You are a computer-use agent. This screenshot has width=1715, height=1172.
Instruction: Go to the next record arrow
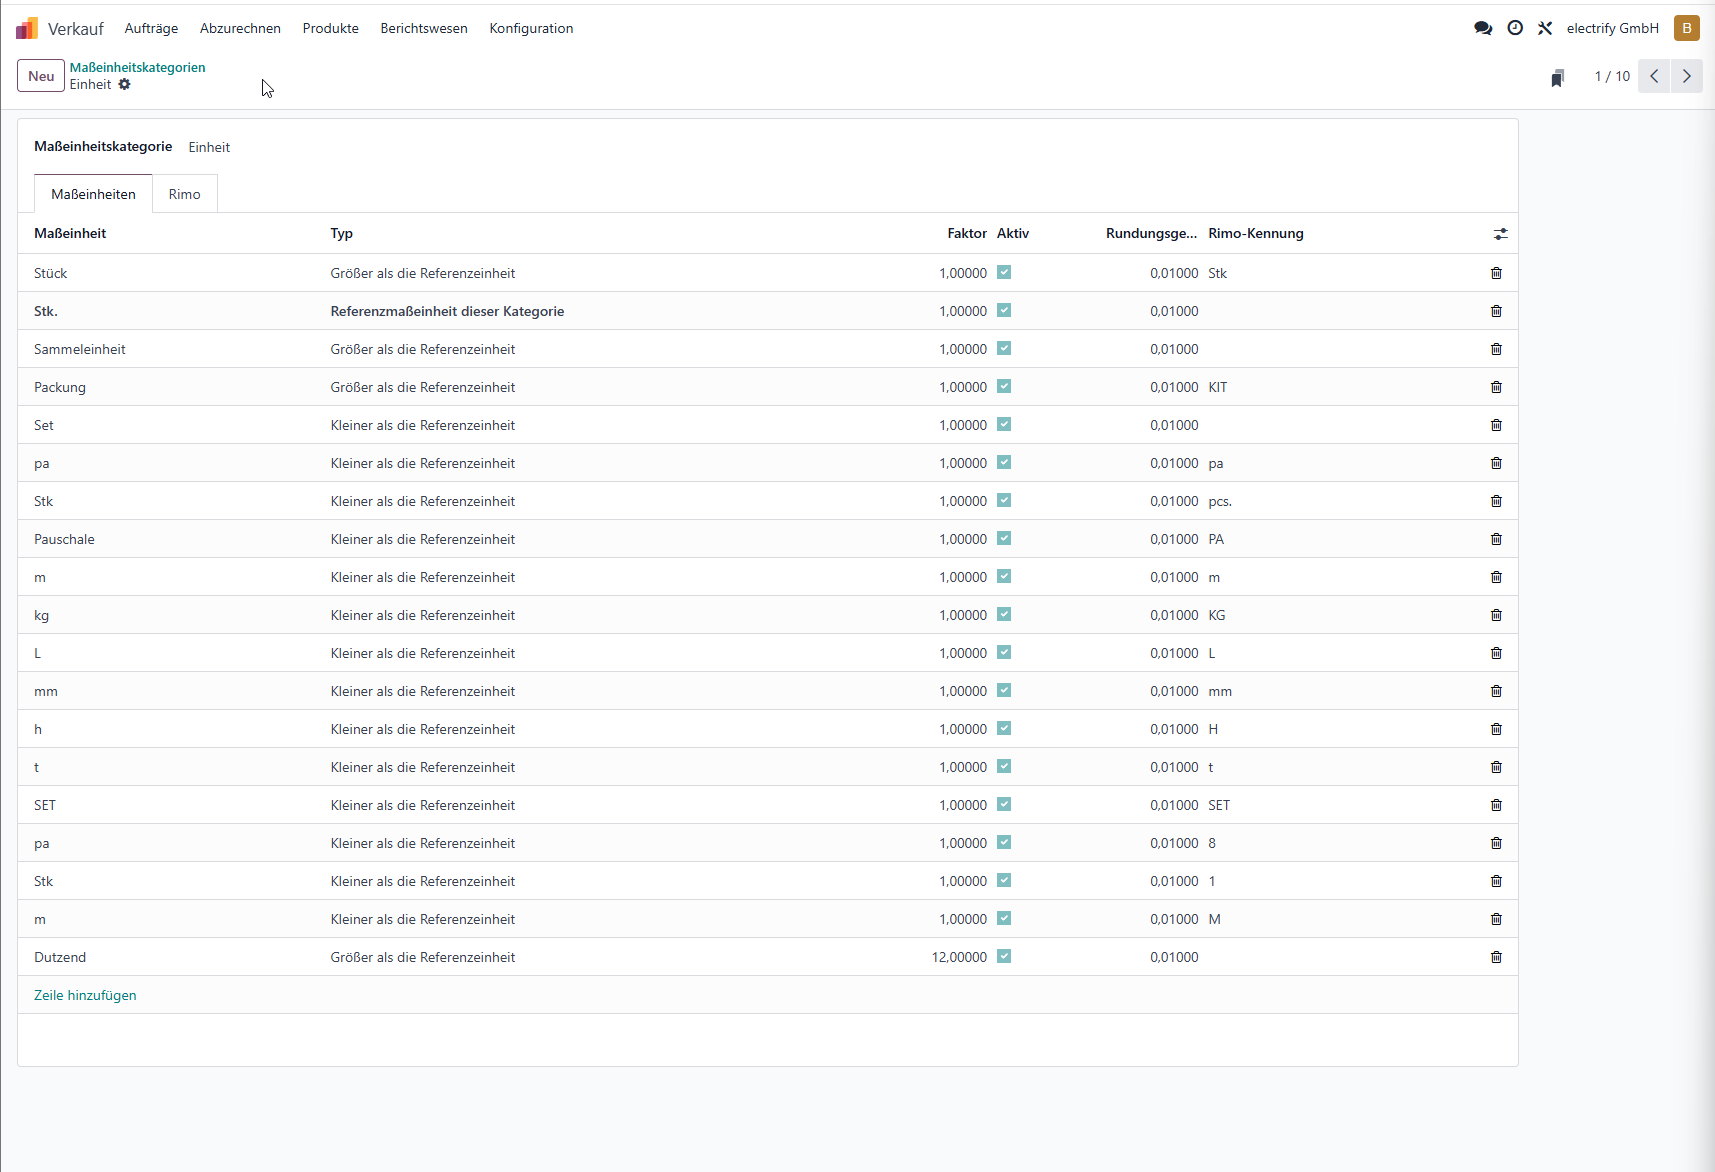coord(1687,76)
